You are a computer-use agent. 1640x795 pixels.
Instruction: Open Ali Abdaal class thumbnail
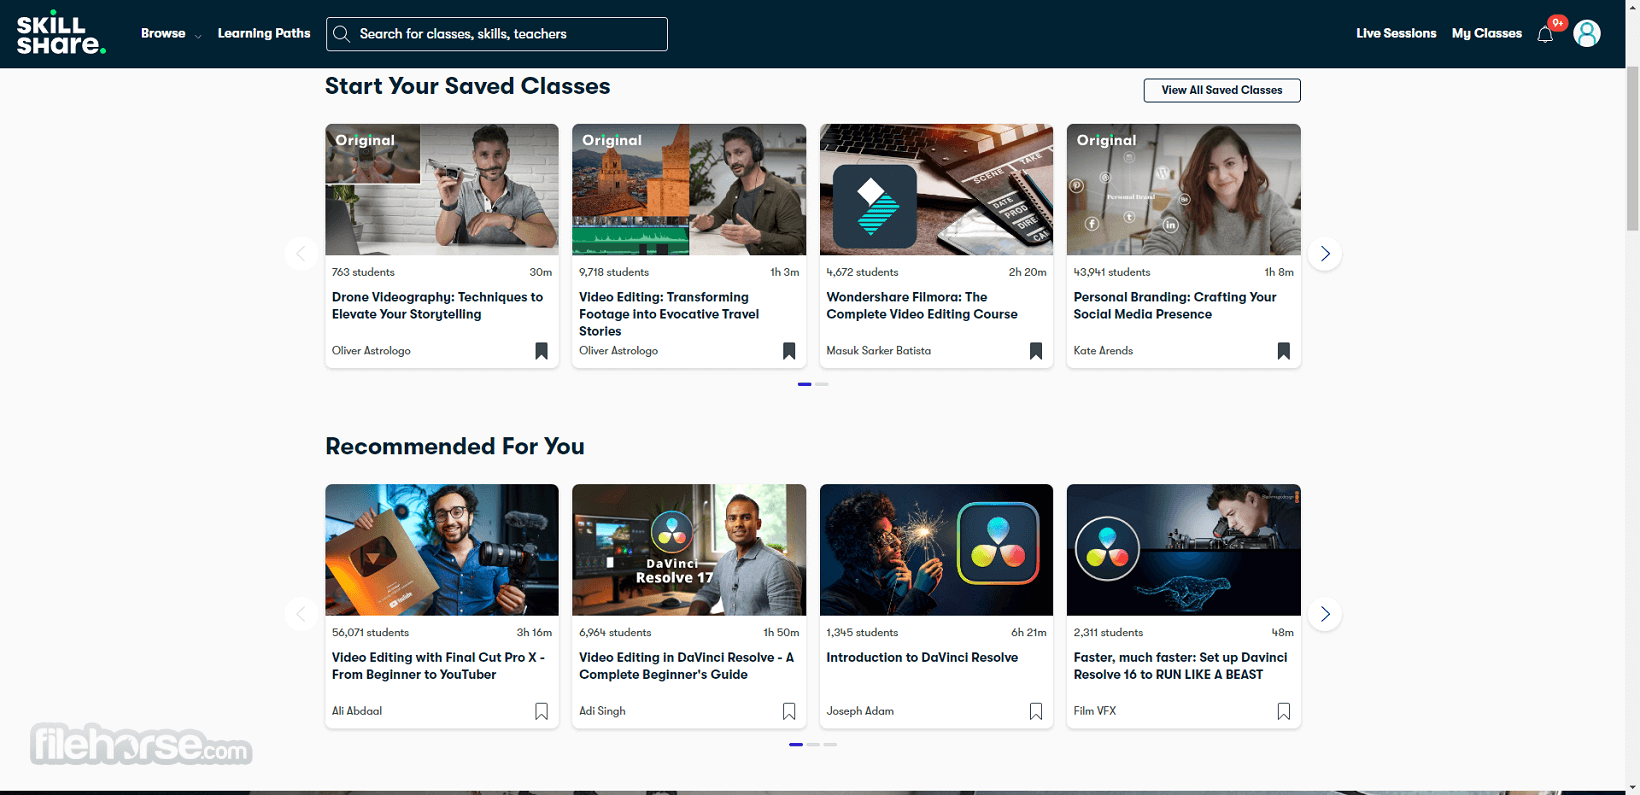click(442, 550)
